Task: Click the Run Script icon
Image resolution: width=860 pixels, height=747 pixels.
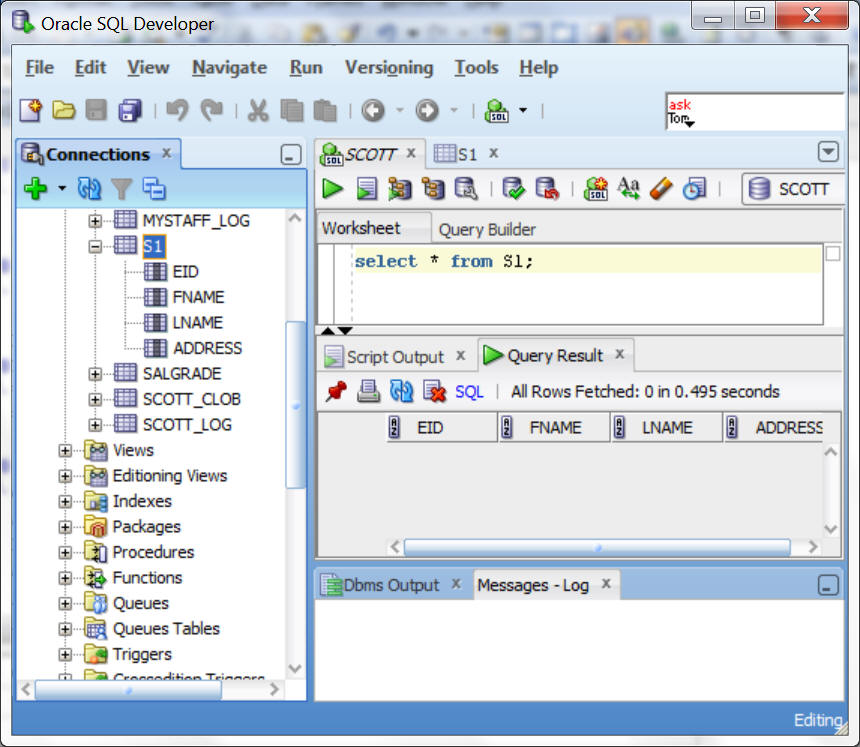Action: coord(366,189)
